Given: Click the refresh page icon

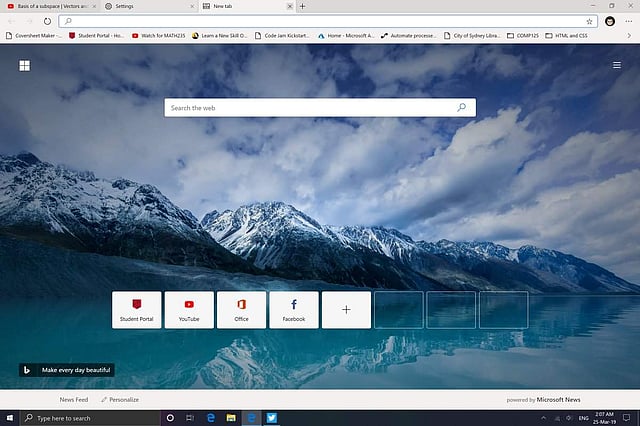Looking at the screenshot, I should point(47,21).
